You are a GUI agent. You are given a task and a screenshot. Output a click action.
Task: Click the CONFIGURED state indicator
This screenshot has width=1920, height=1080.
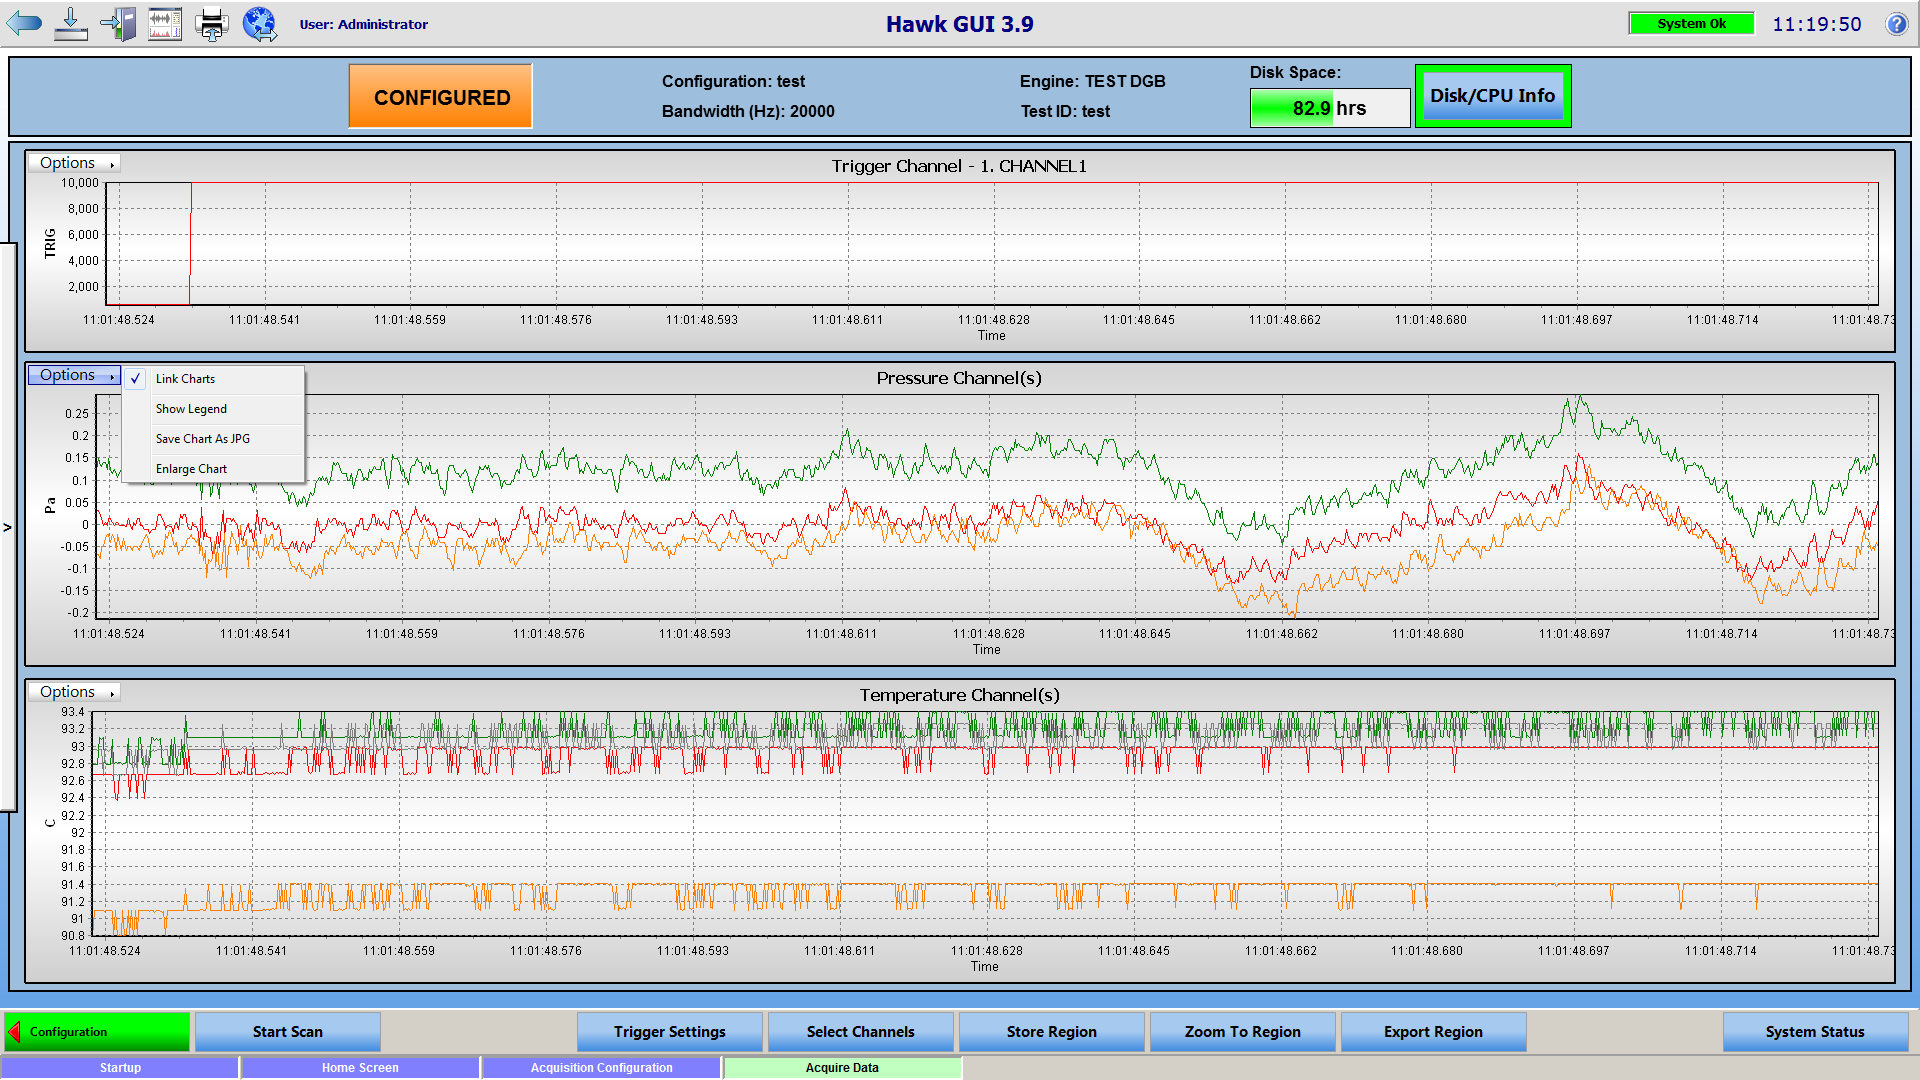(441, 97)
